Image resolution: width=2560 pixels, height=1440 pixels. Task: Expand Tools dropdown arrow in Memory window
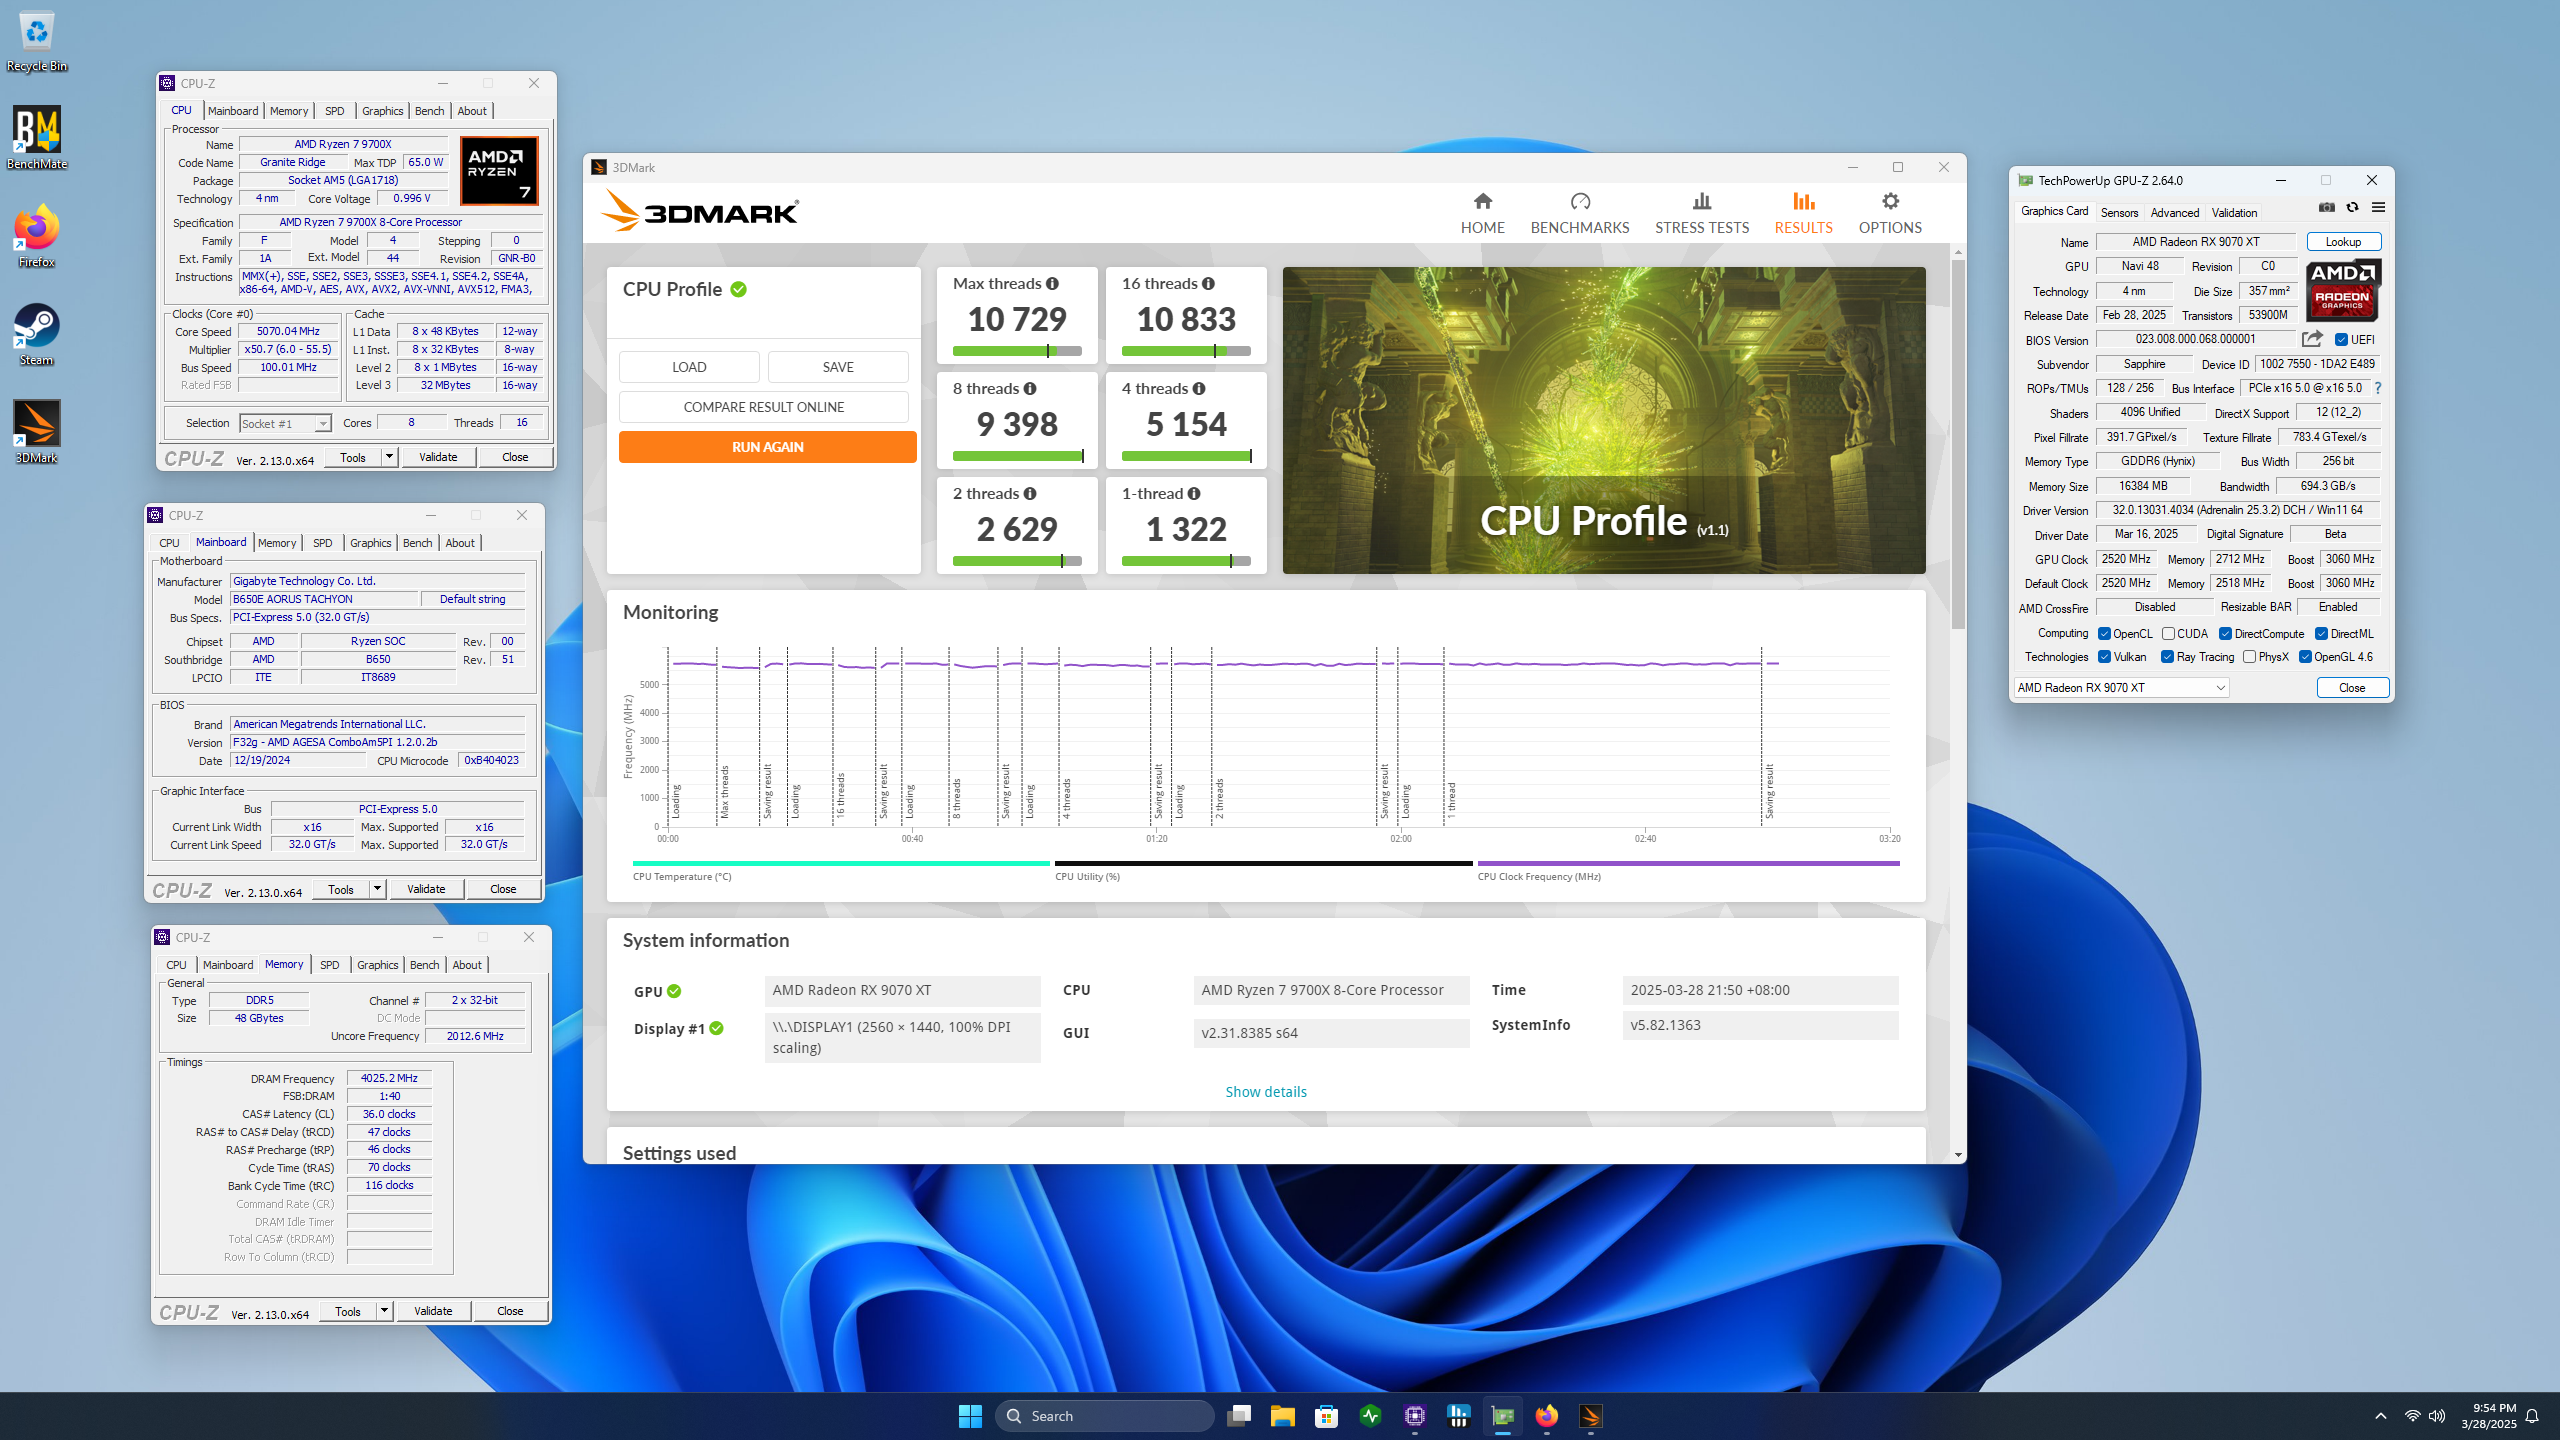pos(384,1311)
